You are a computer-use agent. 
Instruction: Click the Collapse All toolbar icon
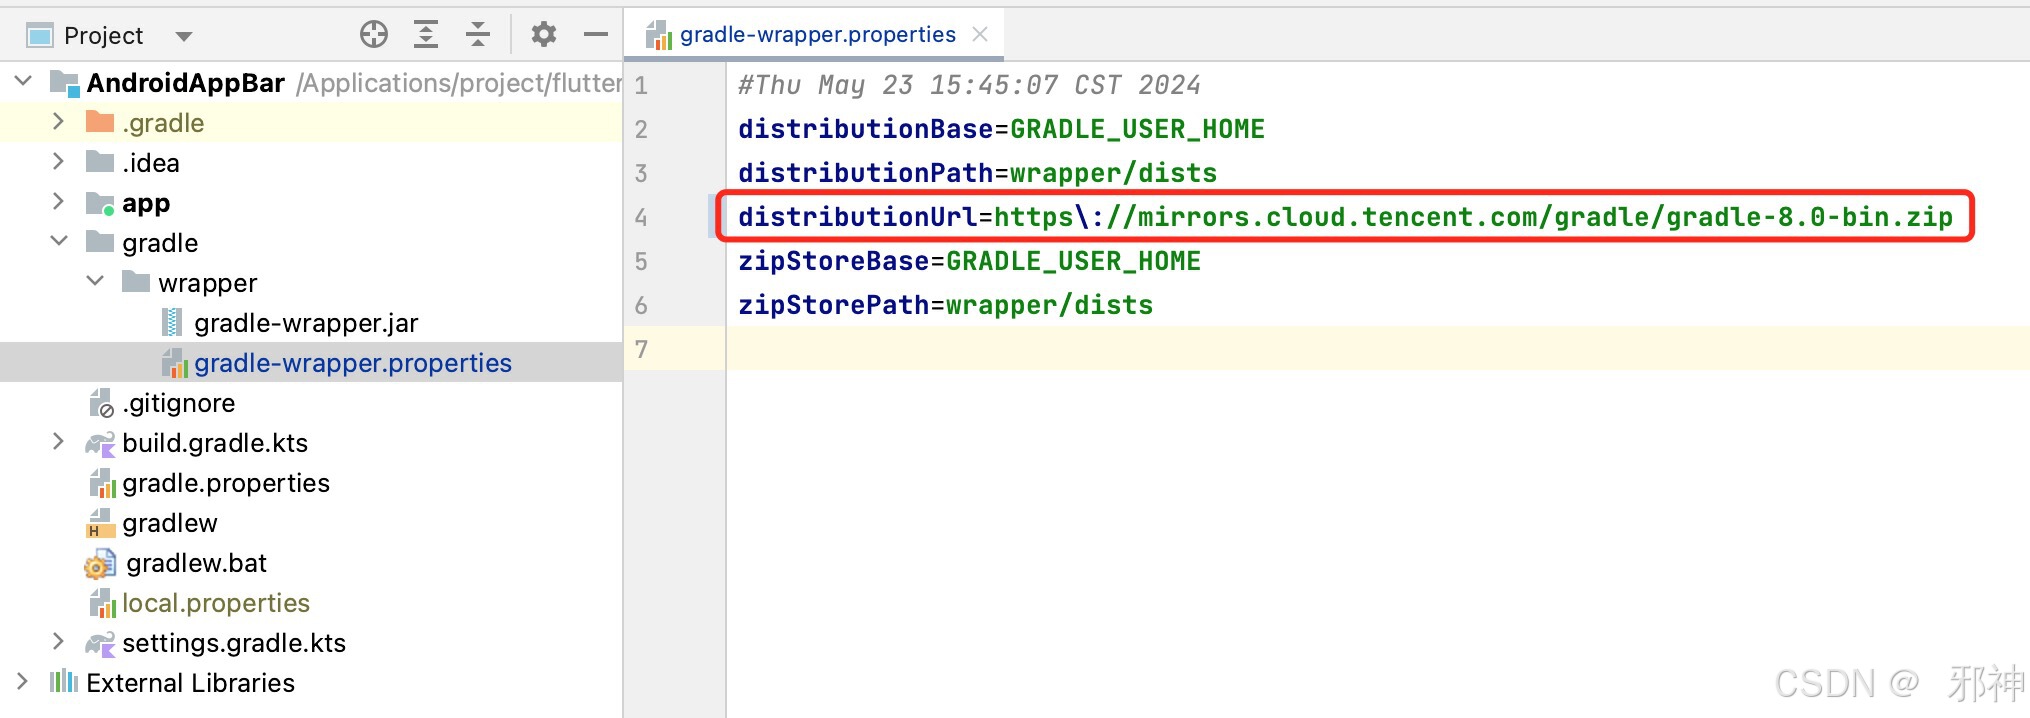click(478, 35)
